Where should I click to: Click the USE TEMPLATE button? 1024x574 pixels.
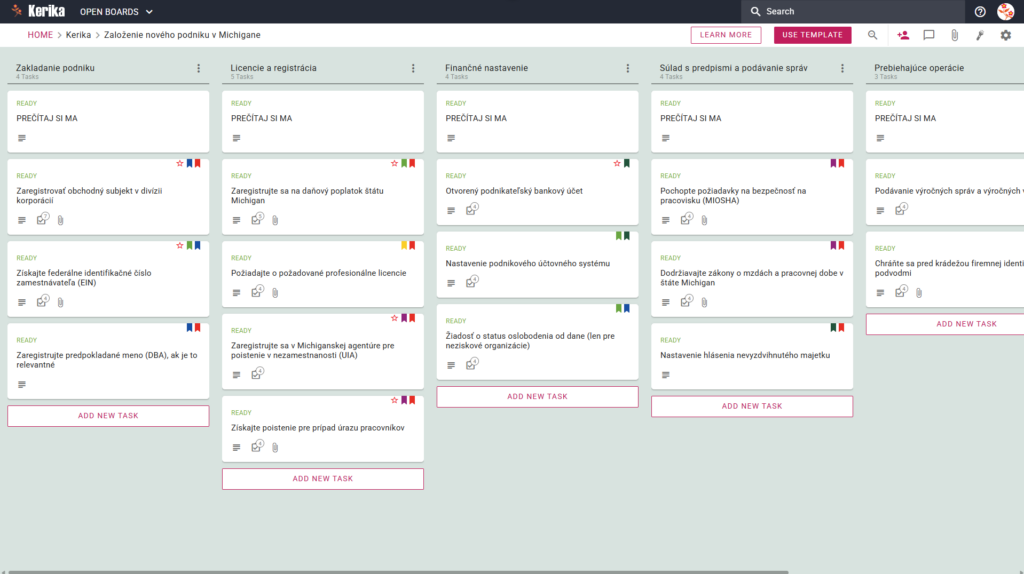pyautogui.click(x=812, y=35)
